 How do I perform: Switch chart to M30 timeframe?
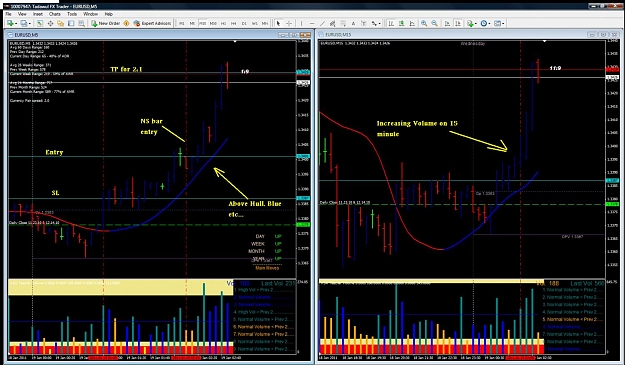click(x=213, y=24)
